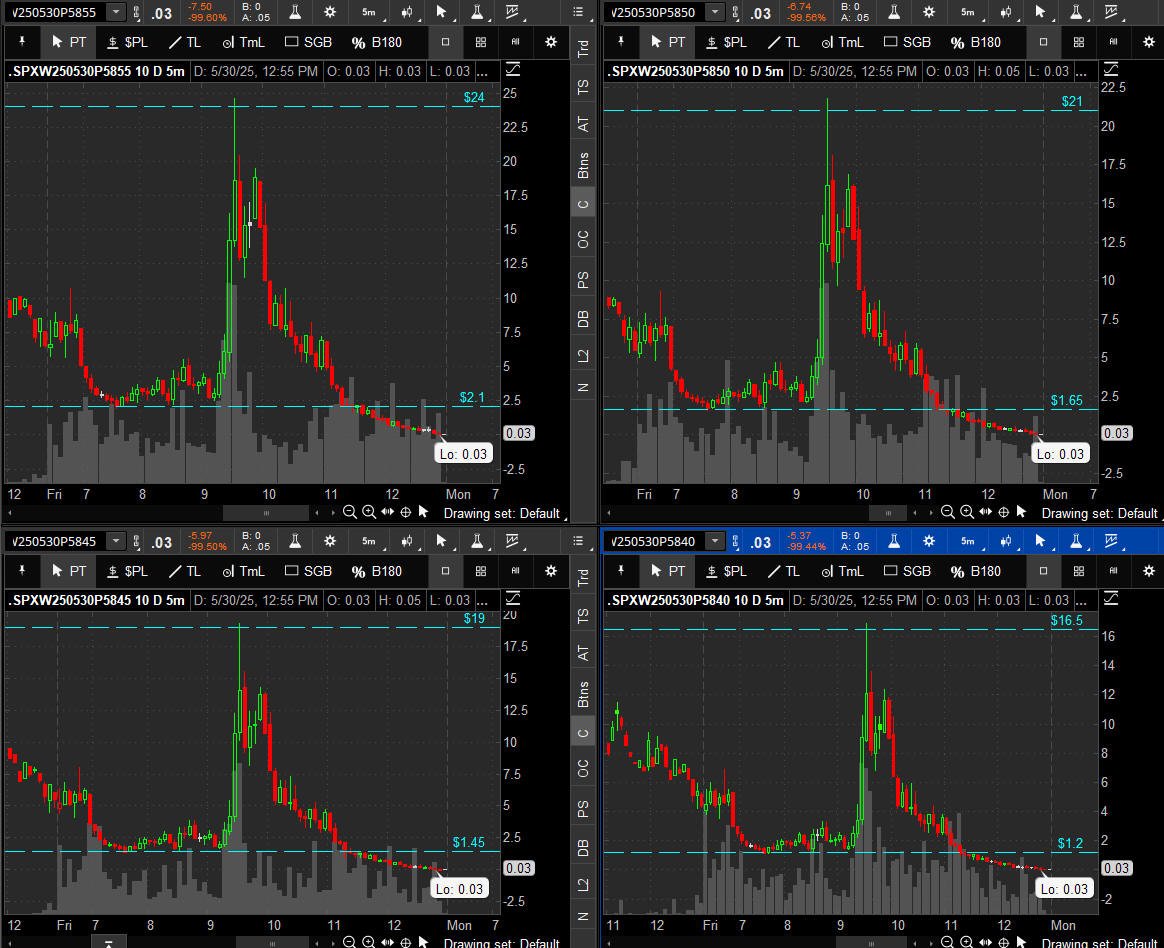Select % B180 drawing button in P5850 toolbar
The width and height of the screenshot is (1164, 948).
tap(975, 42)
